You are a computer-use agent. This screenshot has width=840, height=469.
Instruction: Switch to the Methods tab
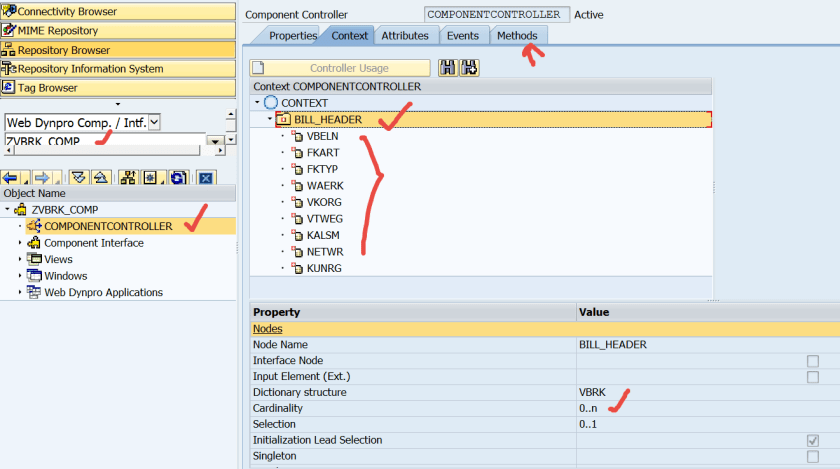pos(517,36)
